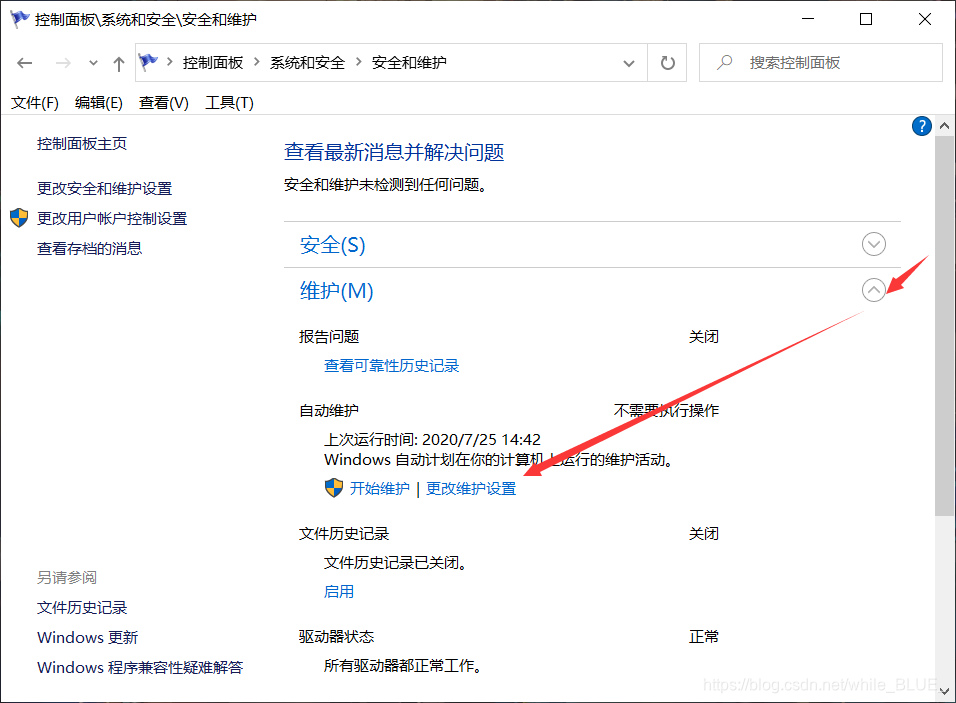Click 系统和安全 breadcrumb
The width and height of the screenshot is (956, 703).
pos(307,63)
